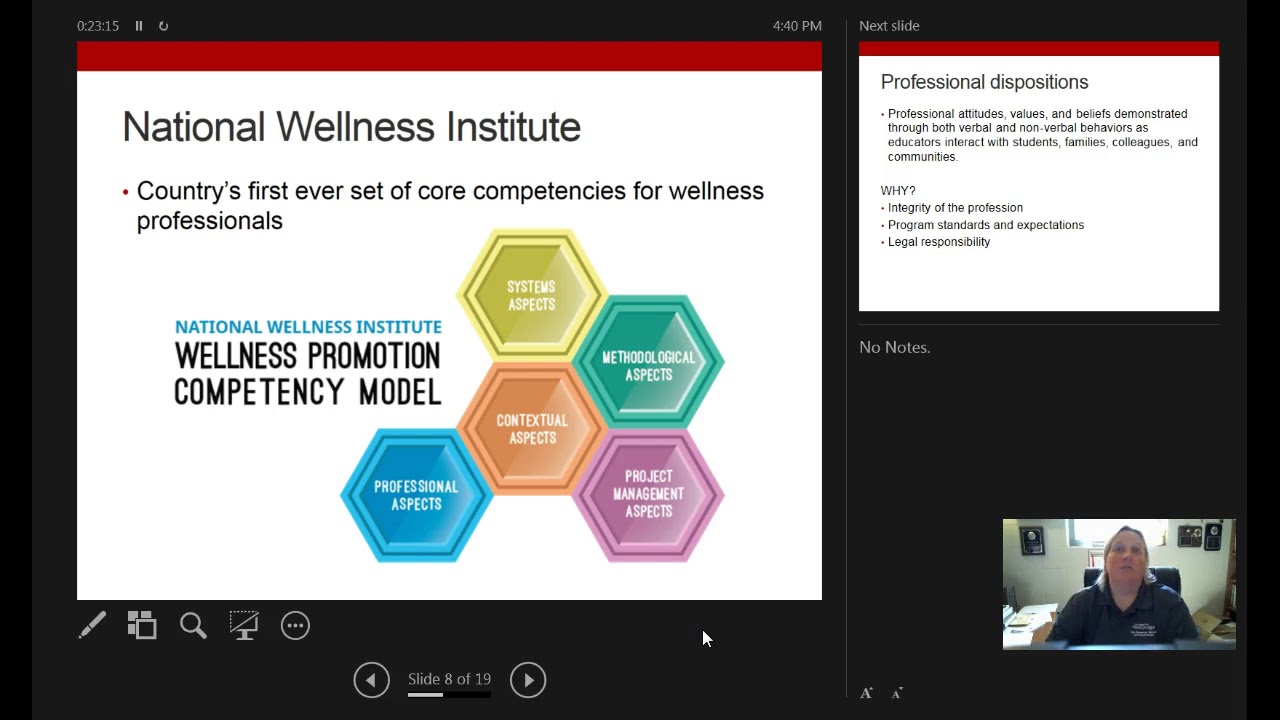Click the Systems Aspects hexagon
The image size is (1280, 720).
tap(531, 295)
